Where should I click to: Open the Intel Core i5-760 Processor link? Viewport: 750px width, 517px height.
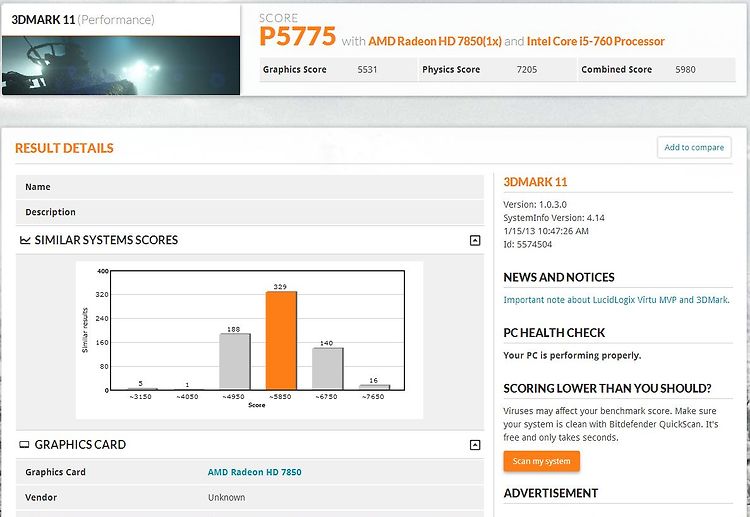(596, 41)
